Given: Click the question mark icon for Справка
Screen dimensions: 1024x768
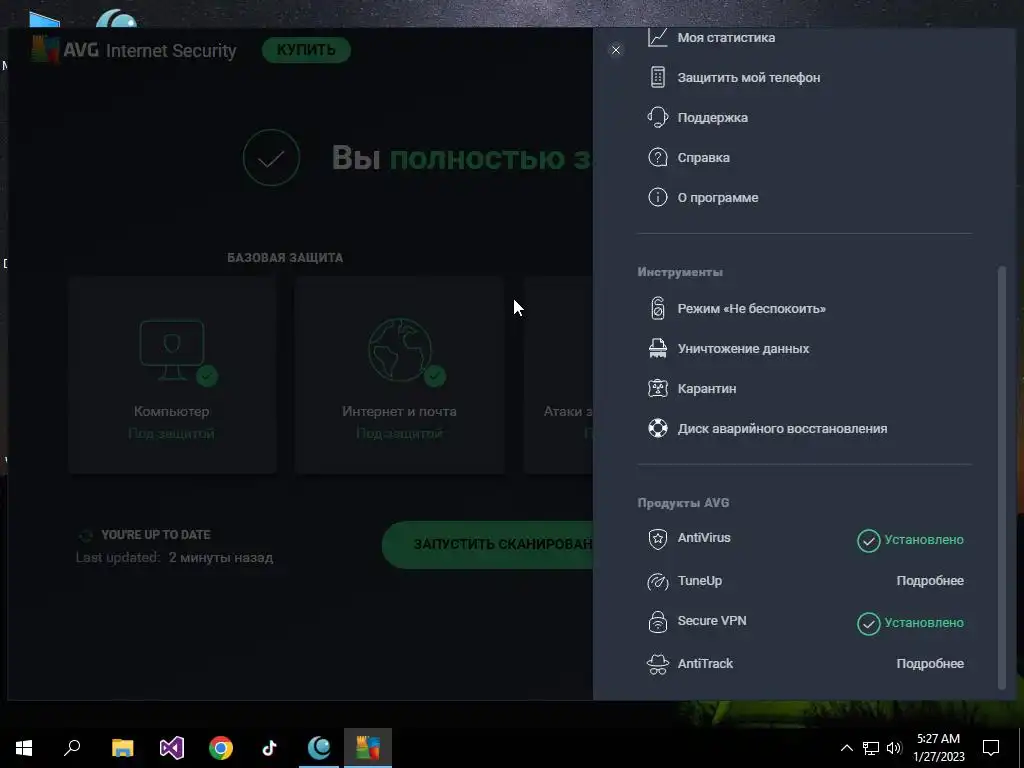Looking at the screenshot, I should click(x=658, y=157).
